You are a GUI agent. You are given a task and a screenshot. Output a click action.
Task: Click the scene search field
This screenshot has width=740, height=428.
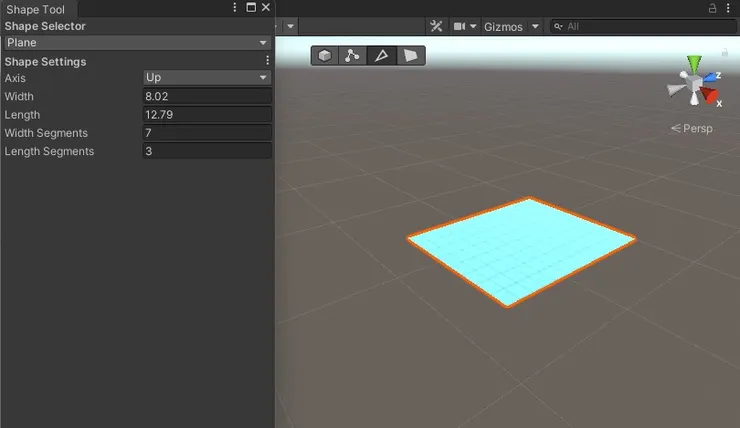(643, 26)
